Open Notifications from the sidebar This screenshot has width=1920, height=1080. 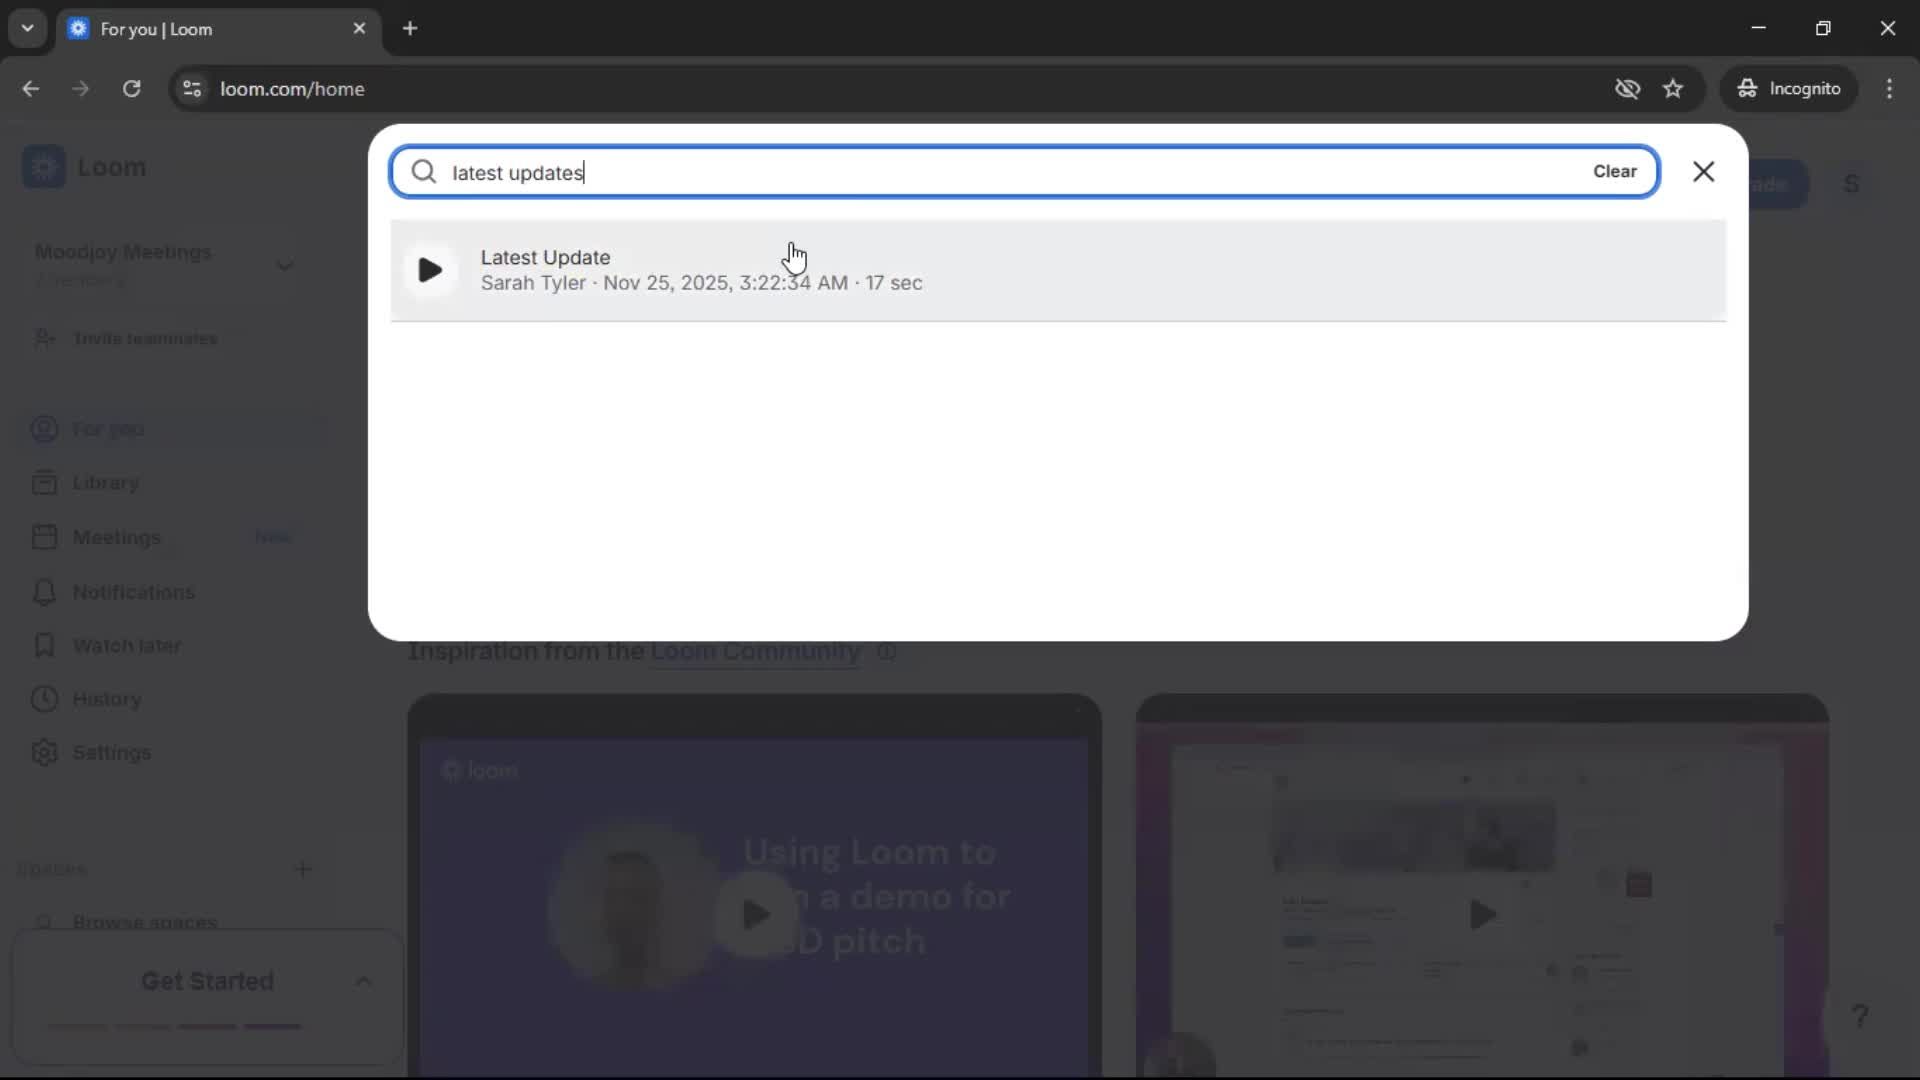[x=133, y=592]
